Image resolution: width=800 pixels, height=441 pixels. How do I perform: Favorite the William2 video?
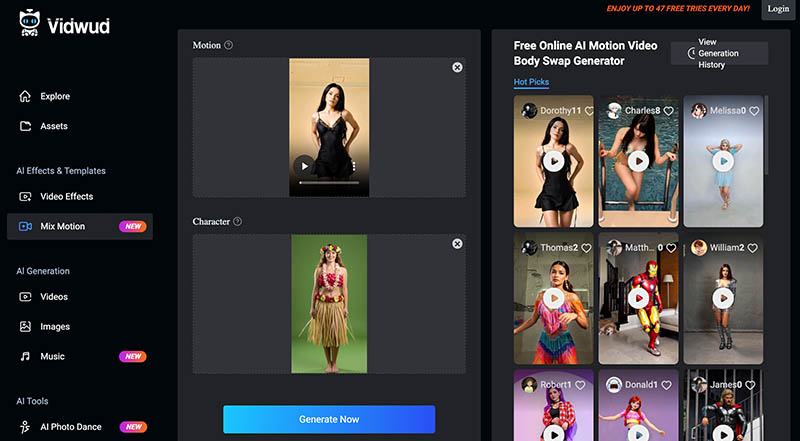pos(754,247)
